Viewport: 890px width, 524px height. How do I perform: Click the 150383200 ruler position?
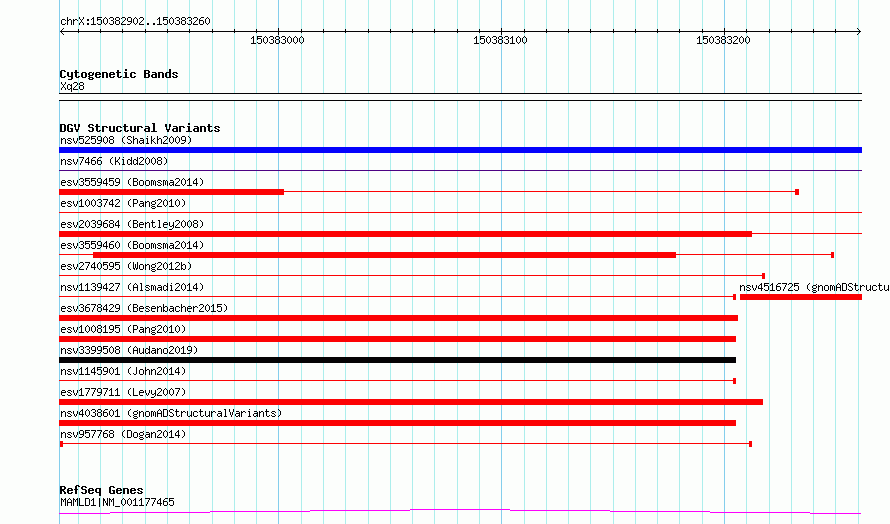(723, 40)
